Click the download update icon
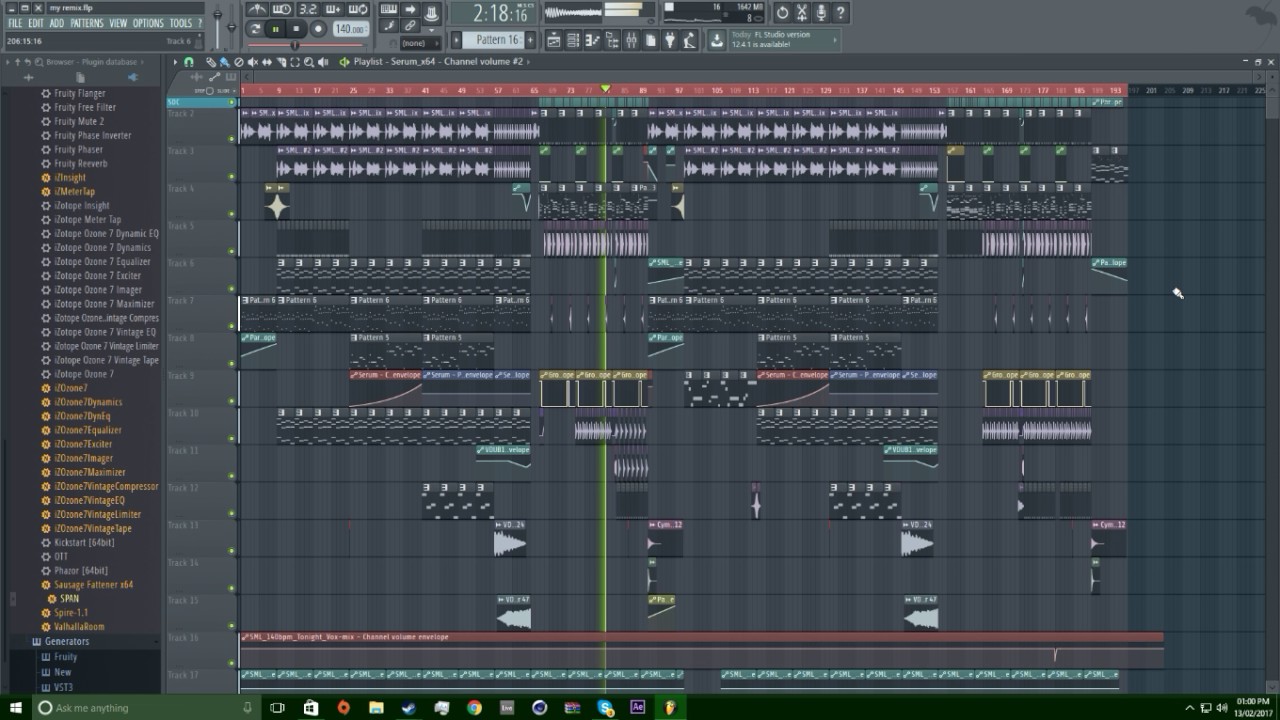The width and height of the screenshot is (1280, 720). (717, 40)
